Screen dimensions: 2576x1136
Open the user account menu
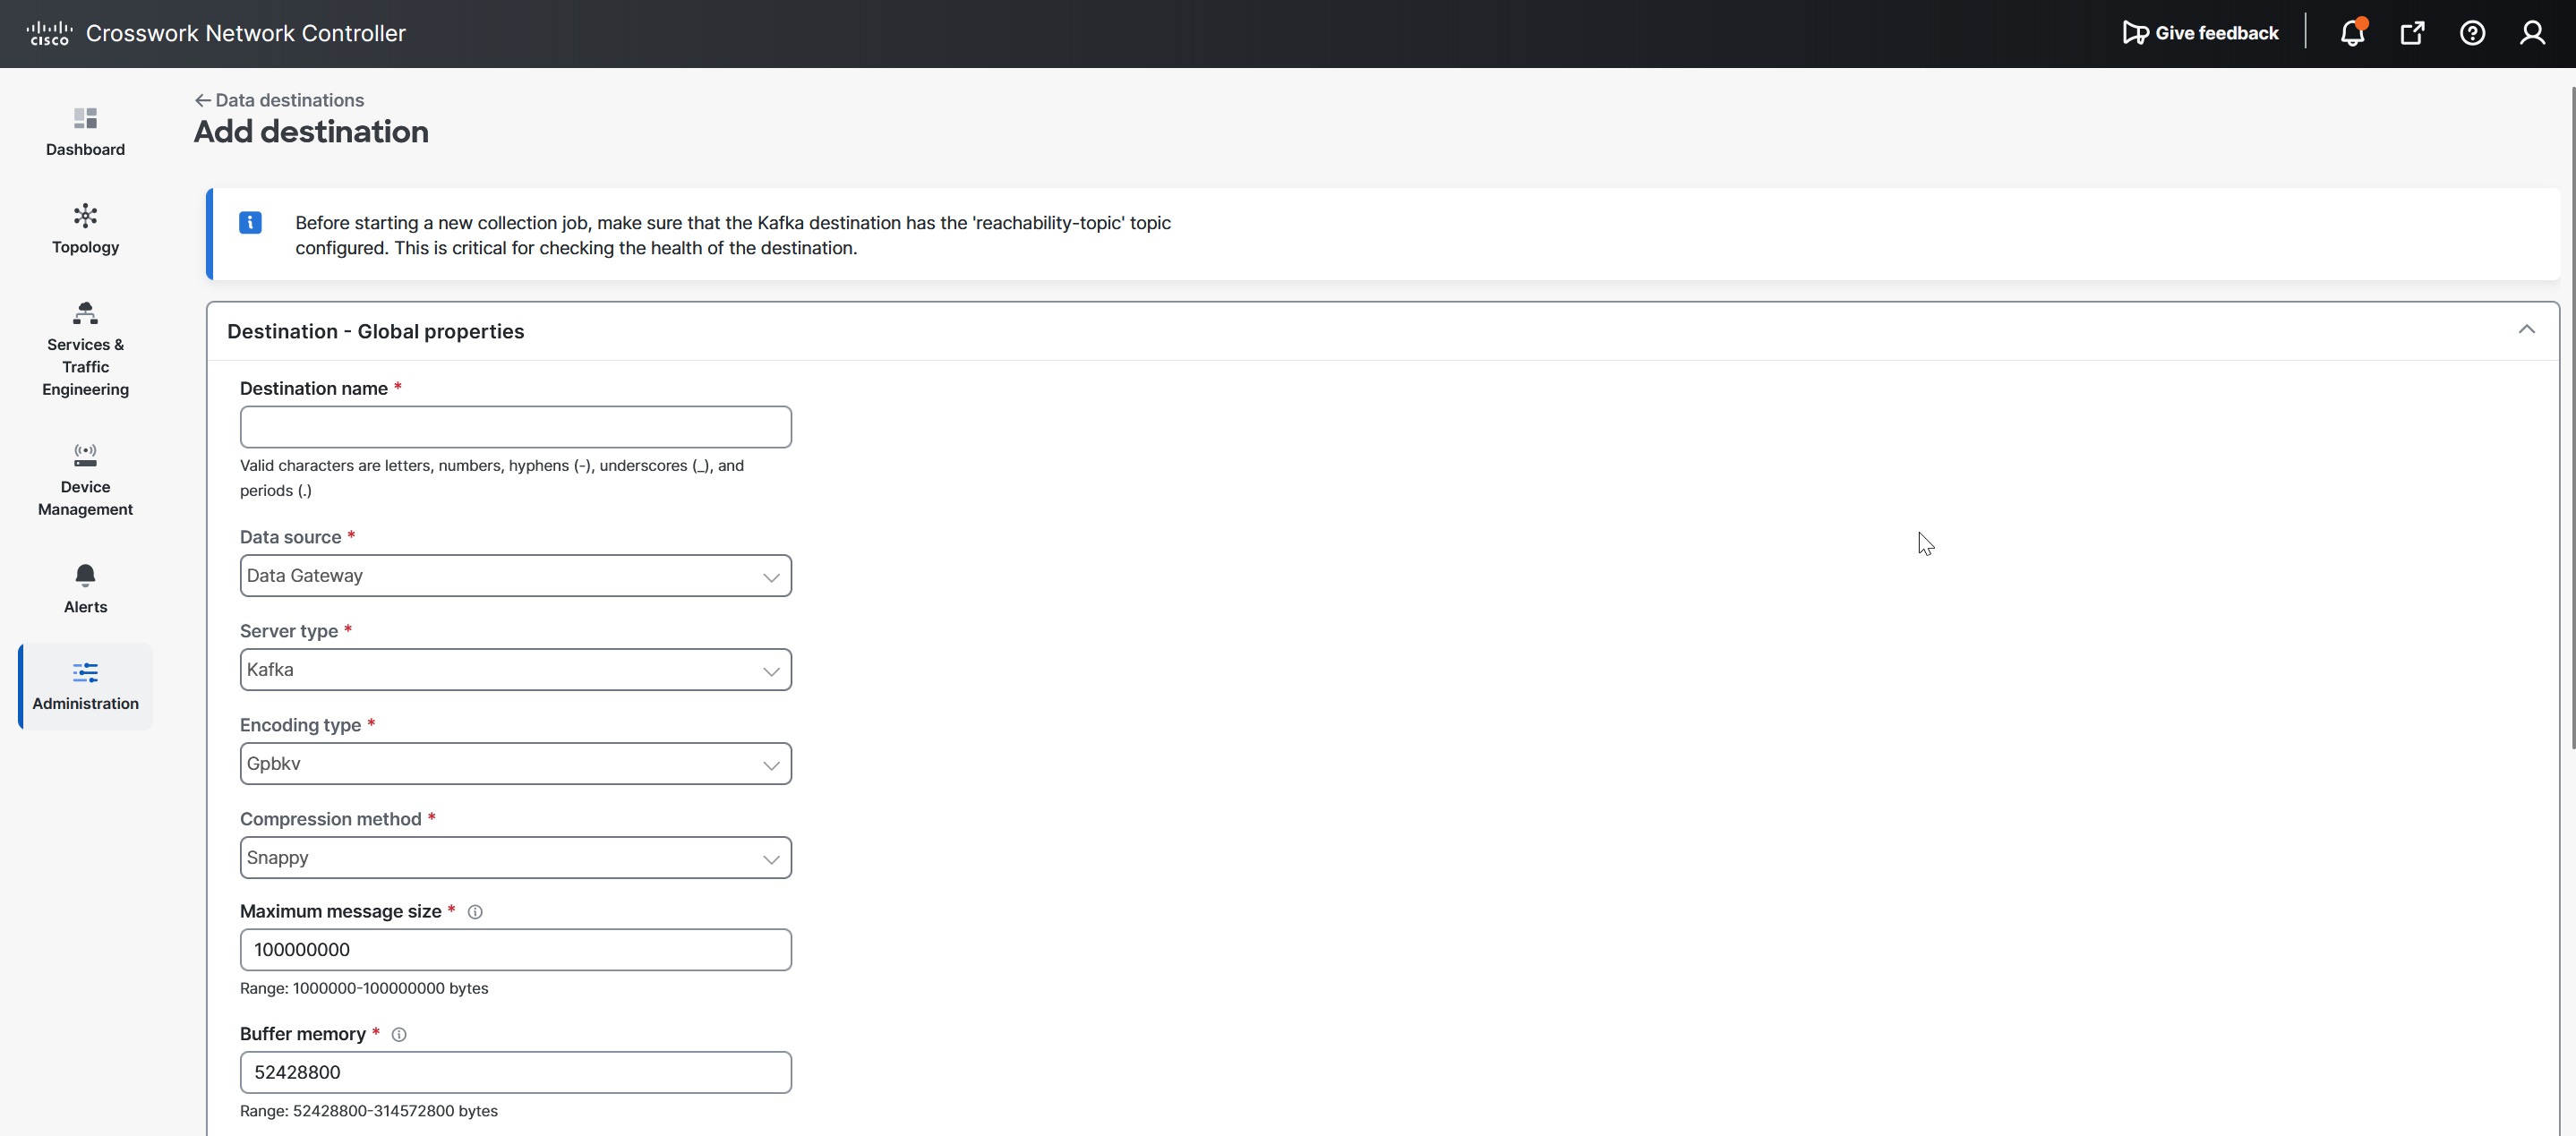(2533, 33)
